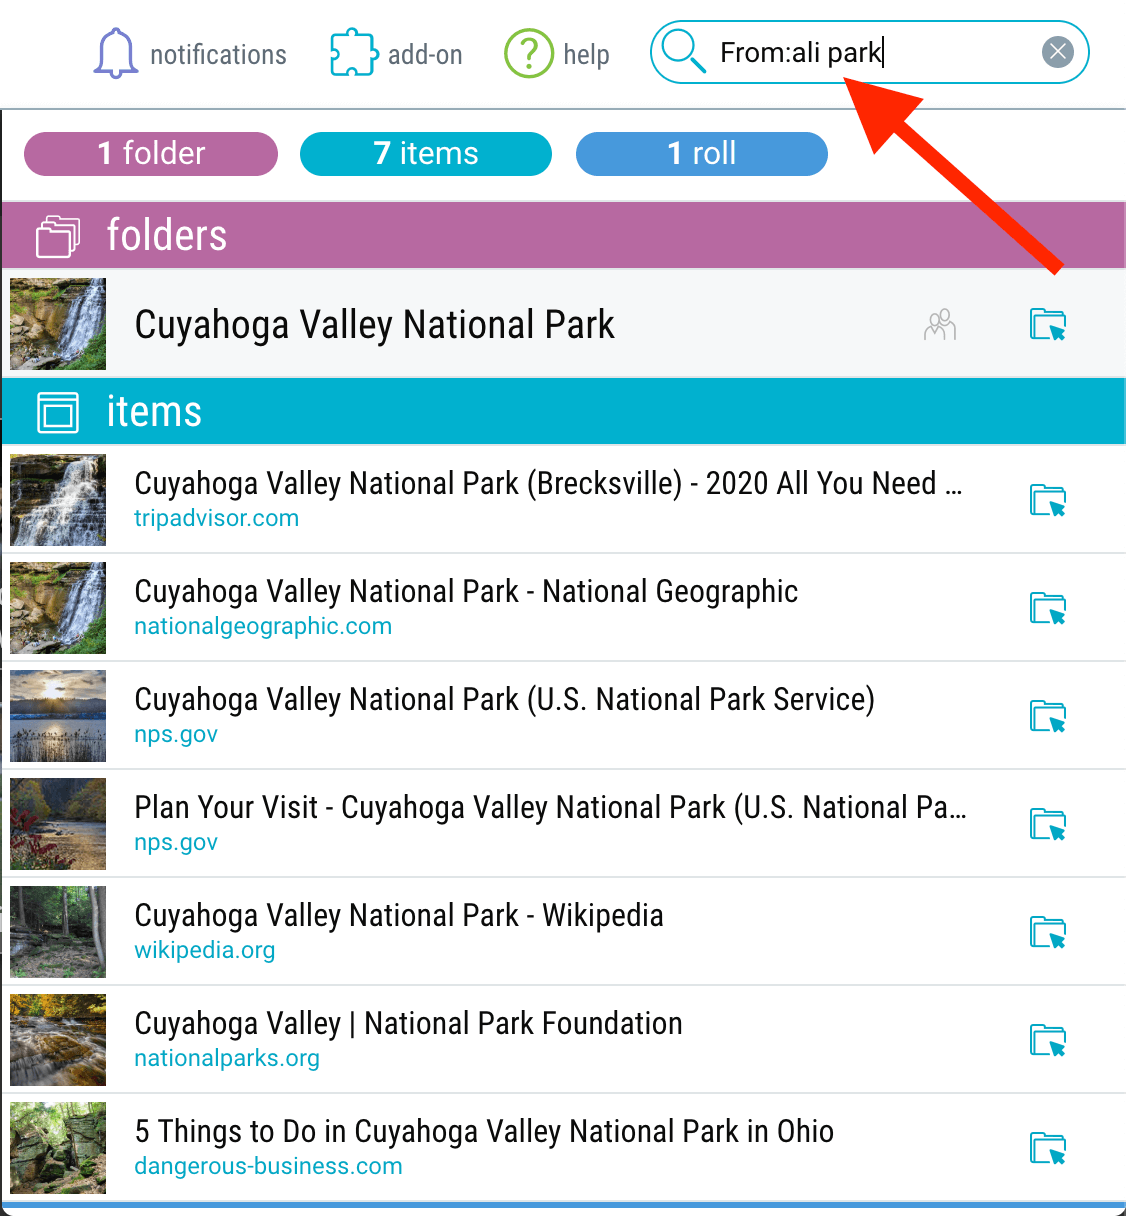Click sunset lake thumbnail of nps.gov item
1126x1216 pixels.
coord(58,716)
